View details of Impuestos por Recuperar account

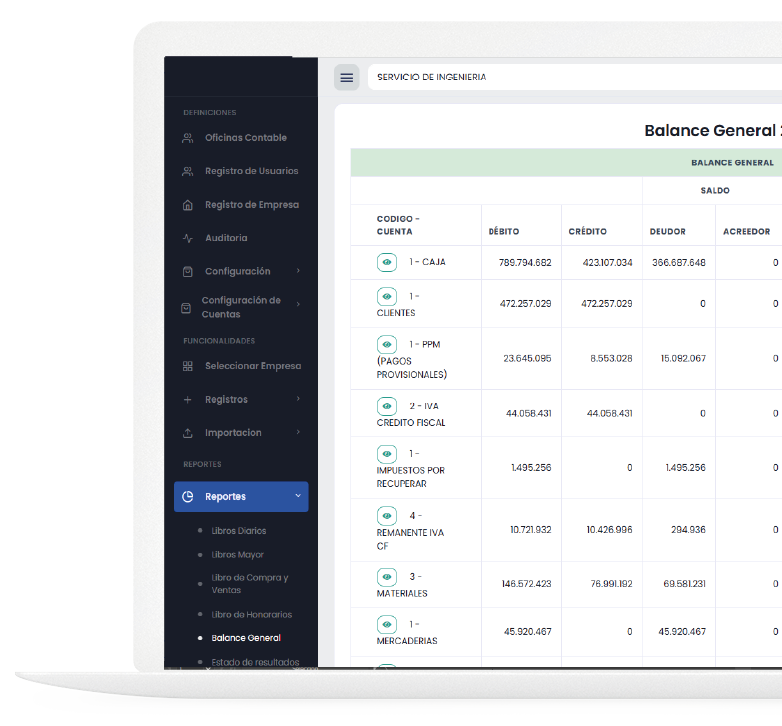[x=387, y=454]
